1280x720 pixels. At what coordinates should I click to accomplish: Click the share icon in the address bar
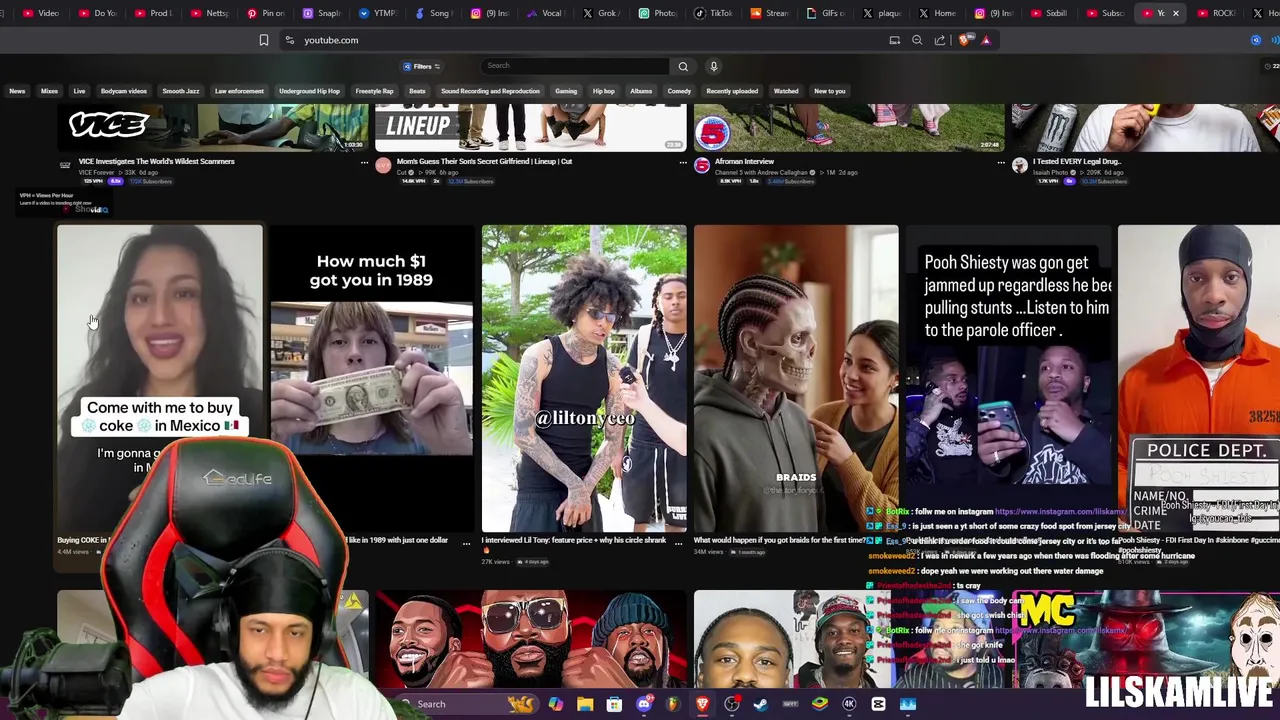pyautogui.click(x=940, y=40)
